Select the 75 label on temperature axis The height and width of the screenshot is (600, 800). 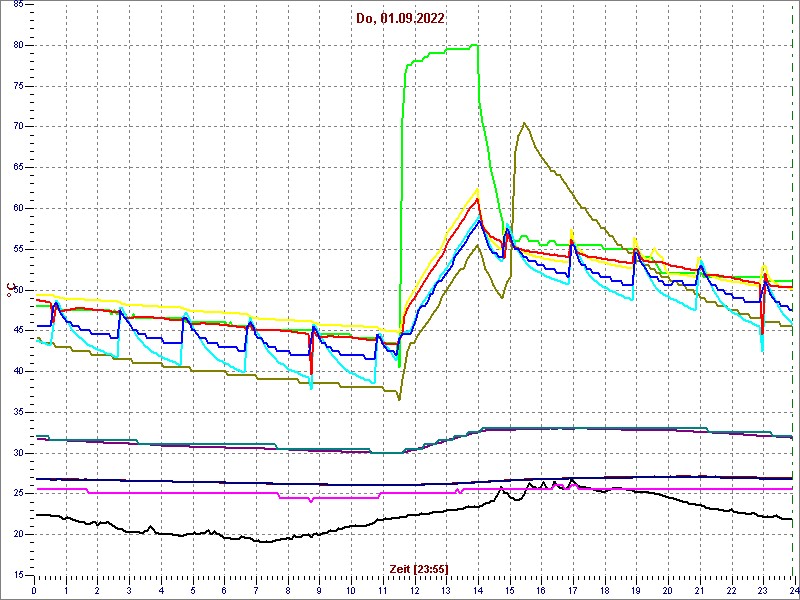18,86
